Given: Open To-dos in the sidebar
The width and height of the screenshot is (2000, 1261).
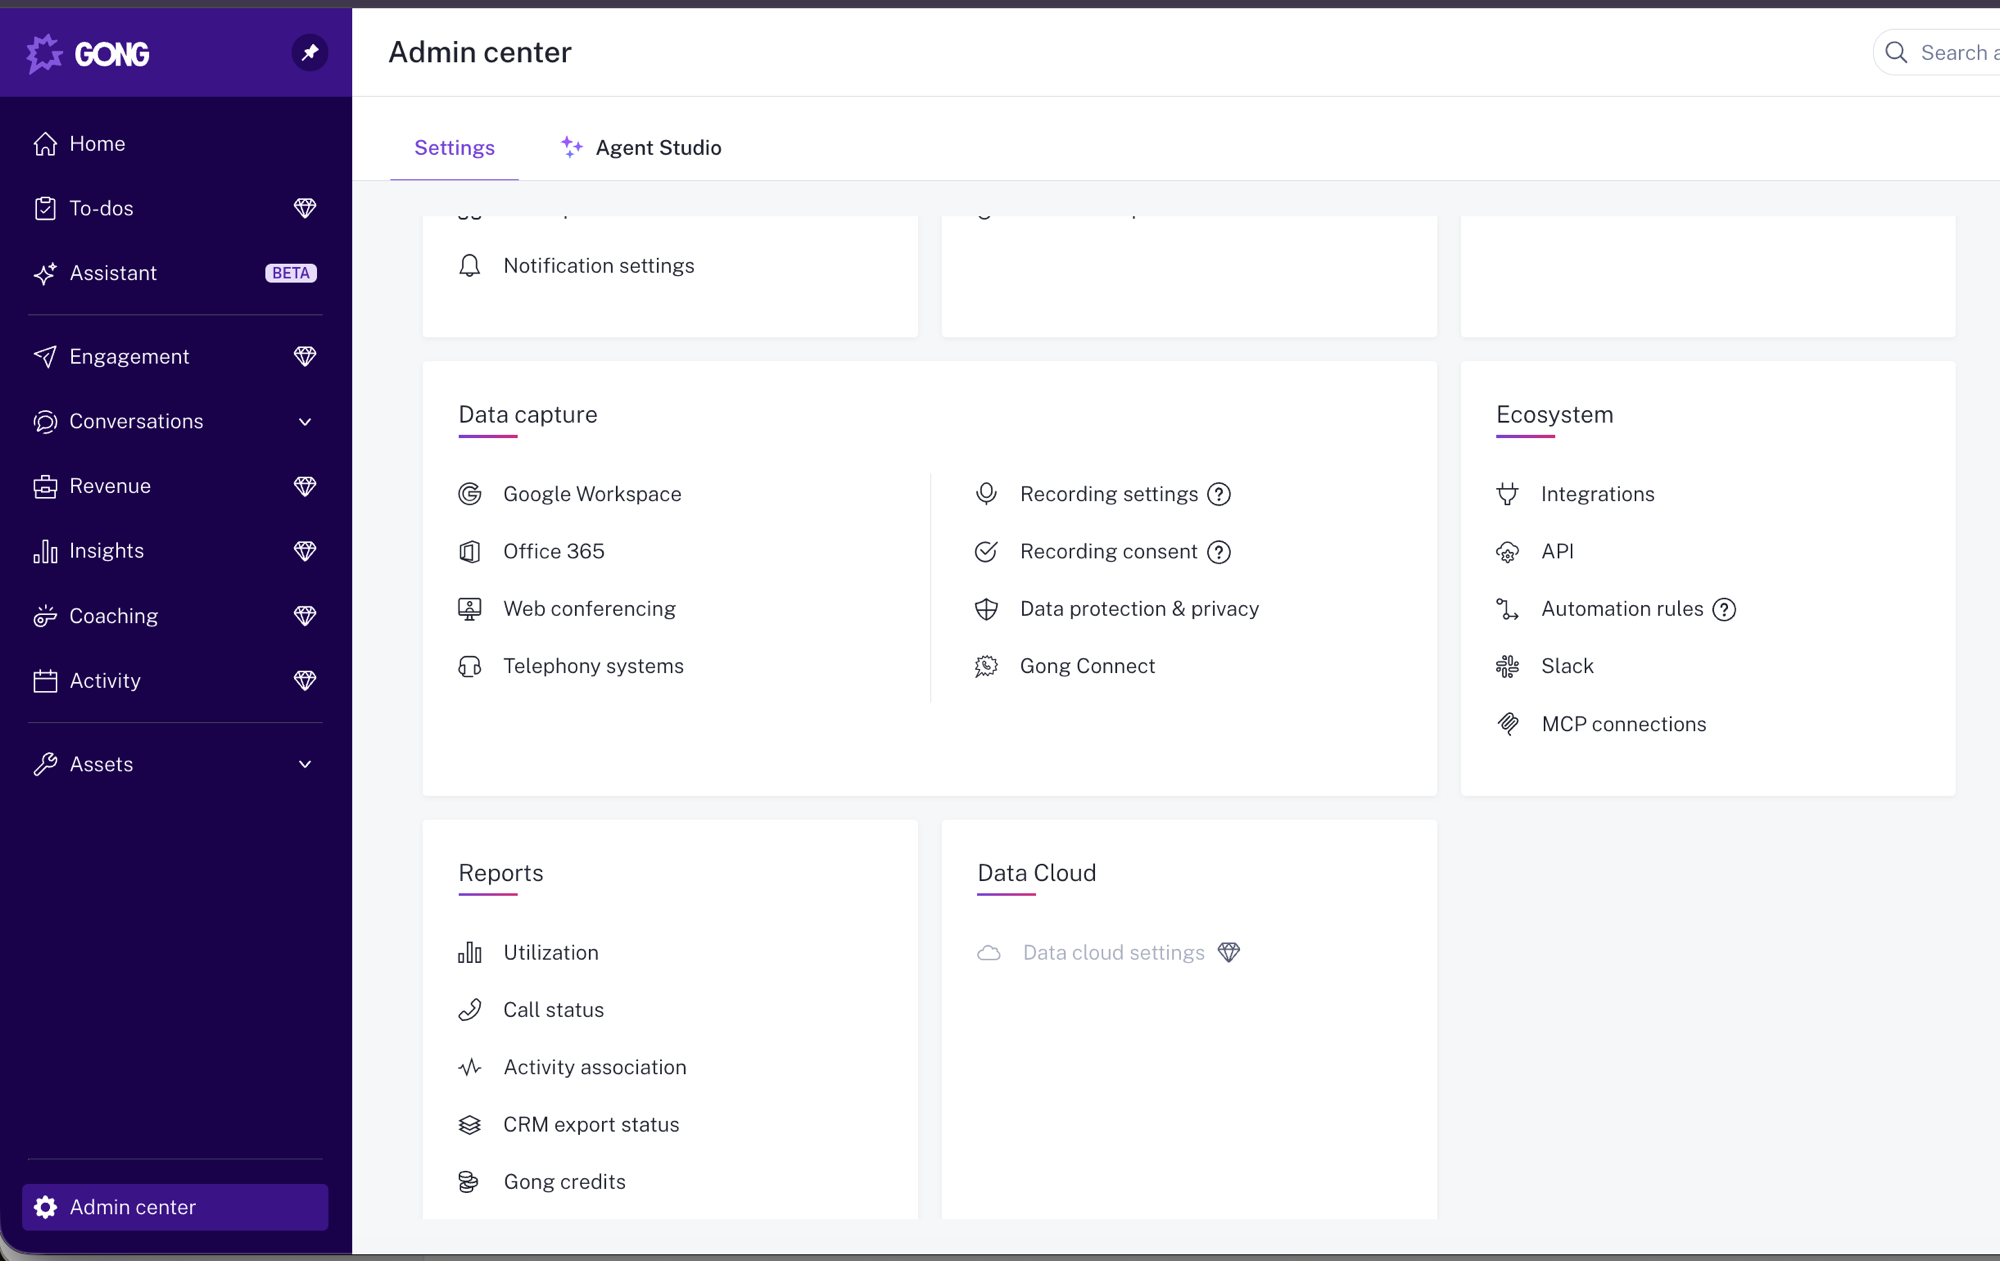Looking at the screenshot, I should 101,208.
